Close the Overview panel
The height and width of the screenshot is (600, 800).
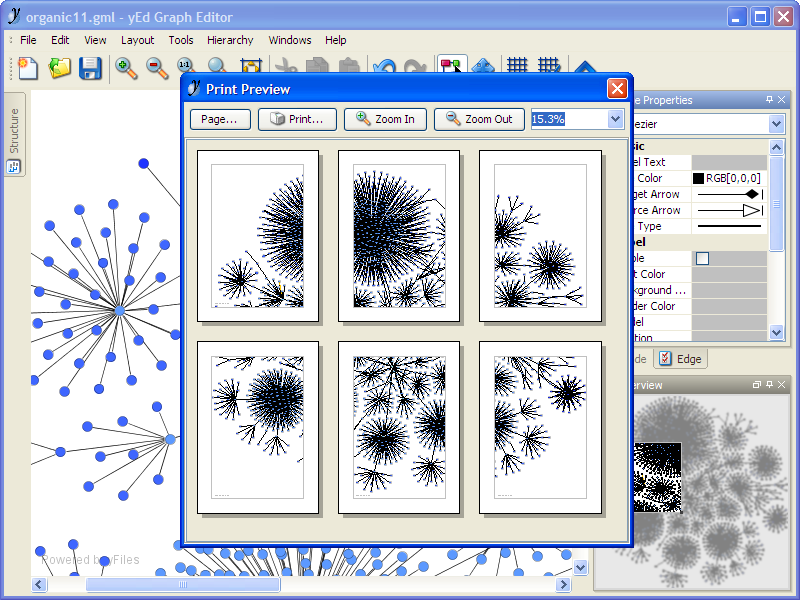(781, 385)
